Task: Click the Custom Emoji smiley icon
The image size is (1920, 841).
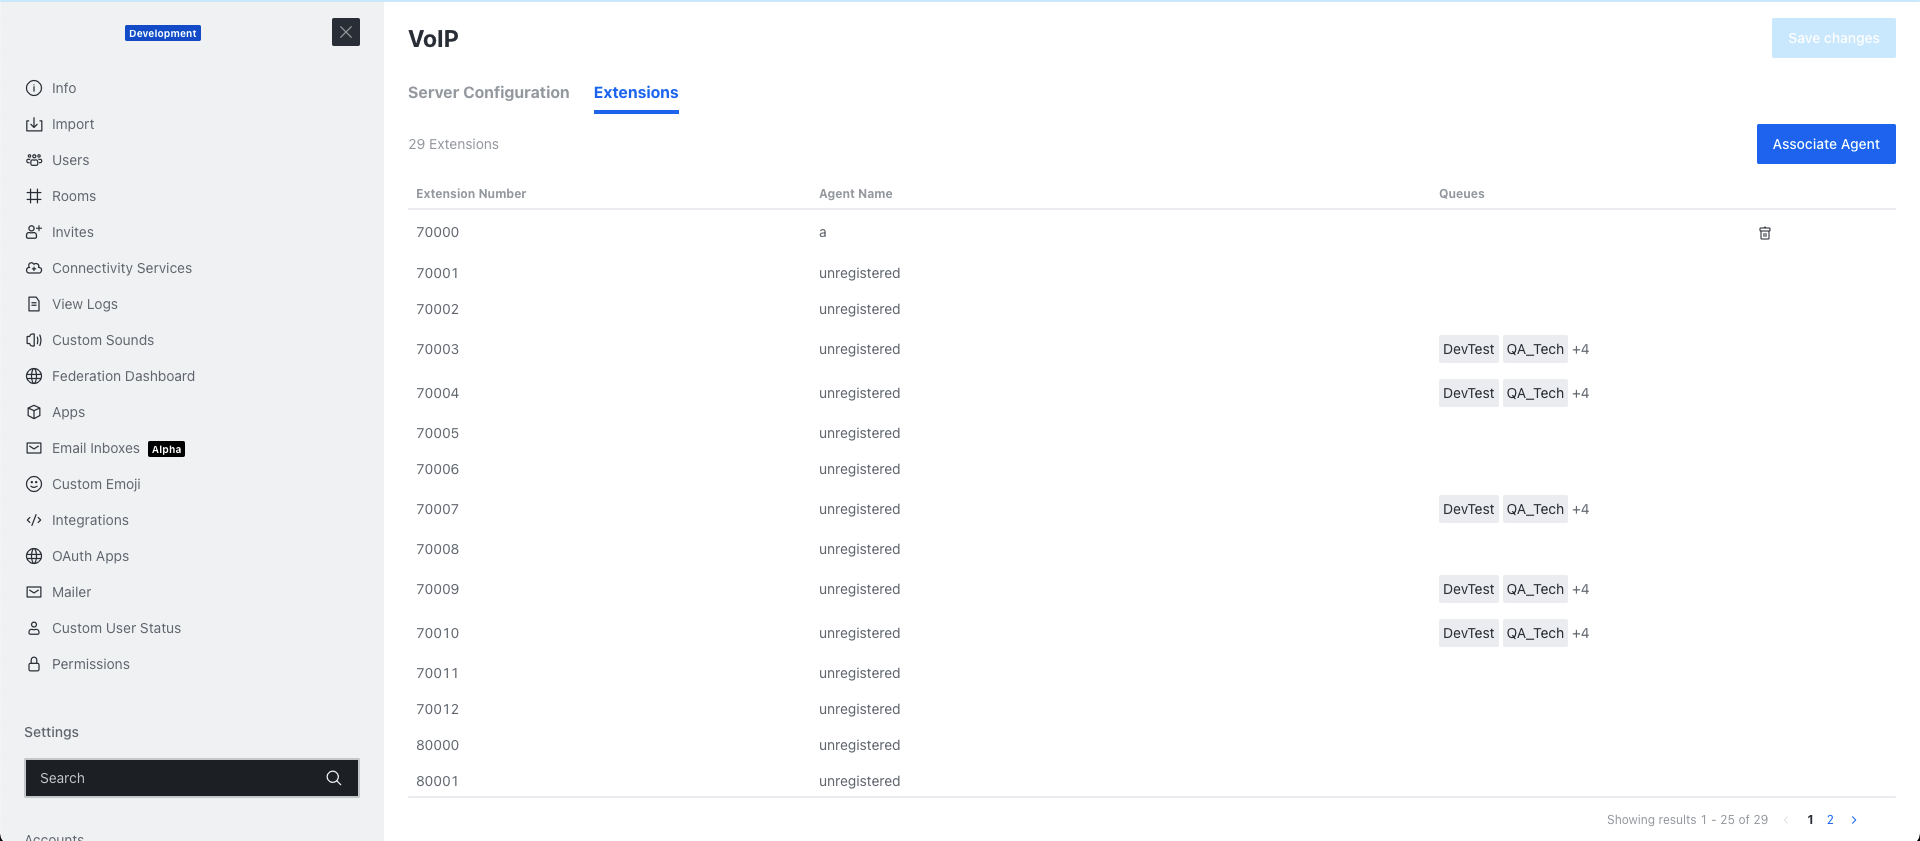Action: pyautogui.click(x=34, y=484)
